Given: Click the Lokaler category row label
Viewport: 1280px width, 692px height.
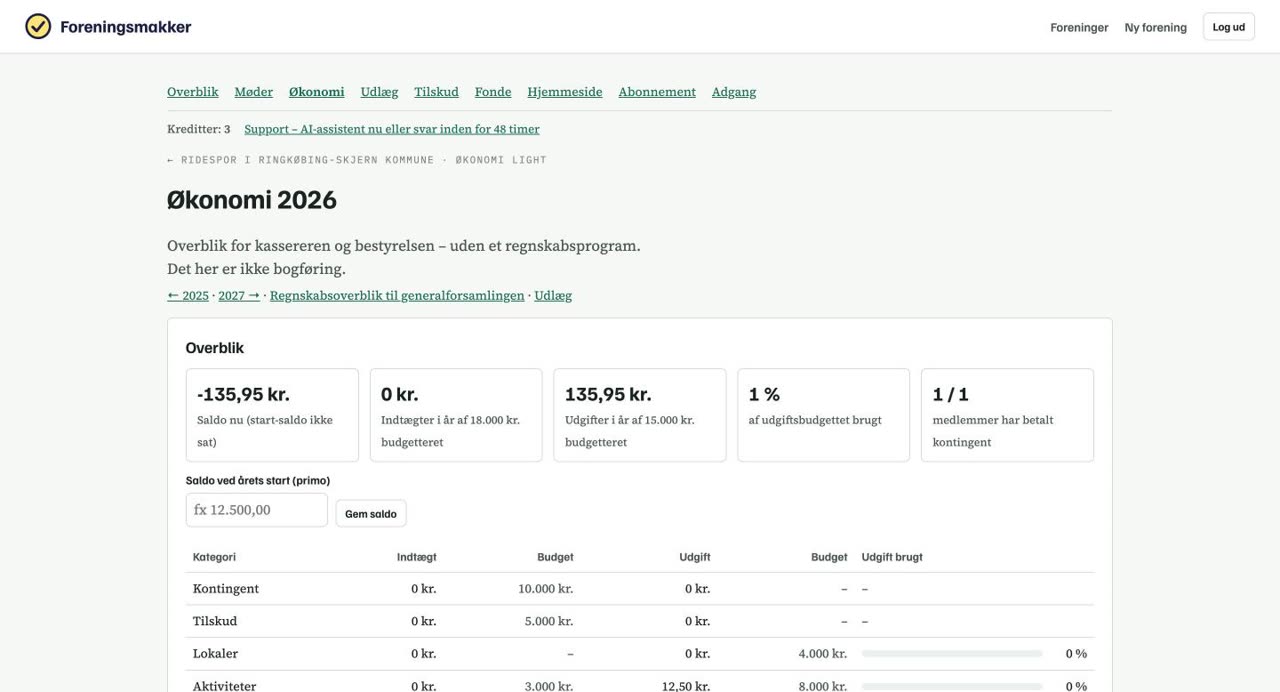Looking at the screenshot, I should pos(215,654).
